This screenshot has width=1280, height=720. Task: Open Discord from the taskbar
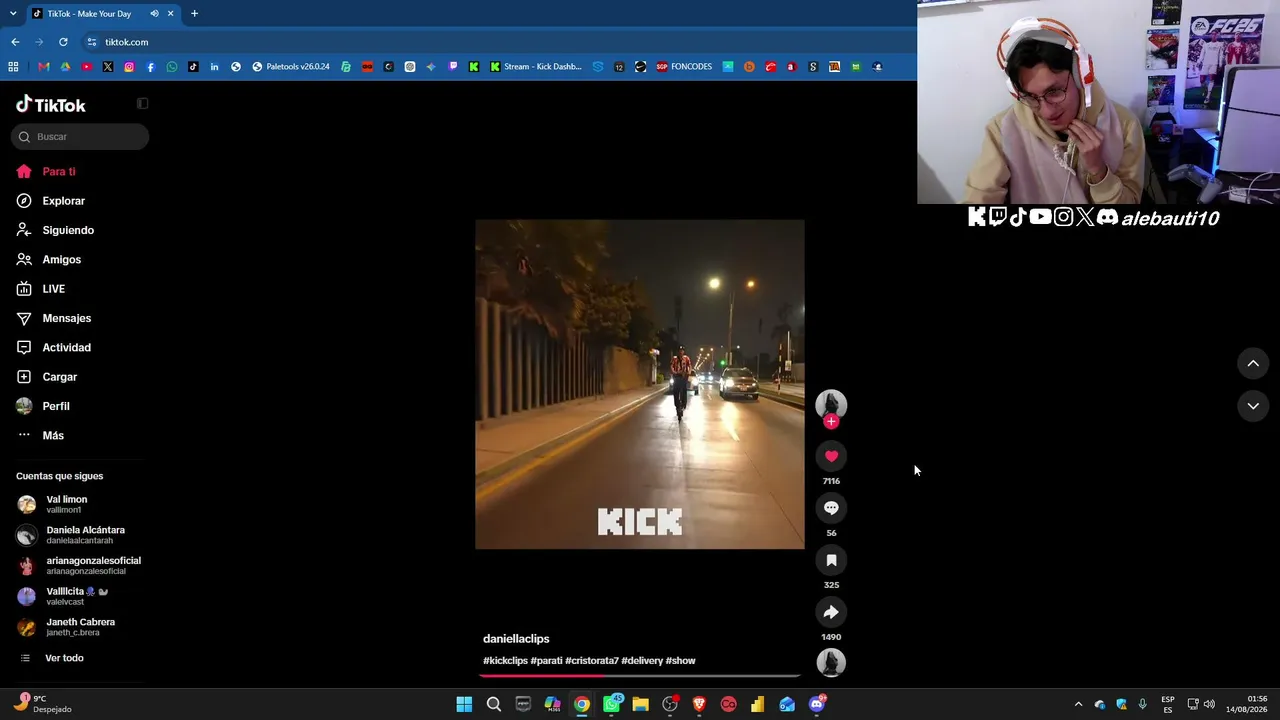[x=817, y=705]
